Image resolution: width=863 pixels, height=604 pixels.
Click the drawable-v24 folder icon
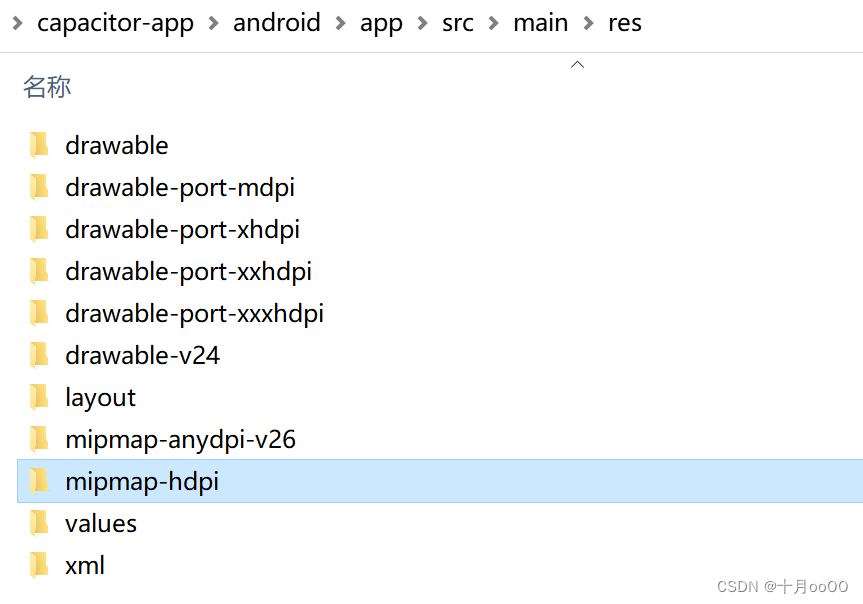[x=40, y=355]
